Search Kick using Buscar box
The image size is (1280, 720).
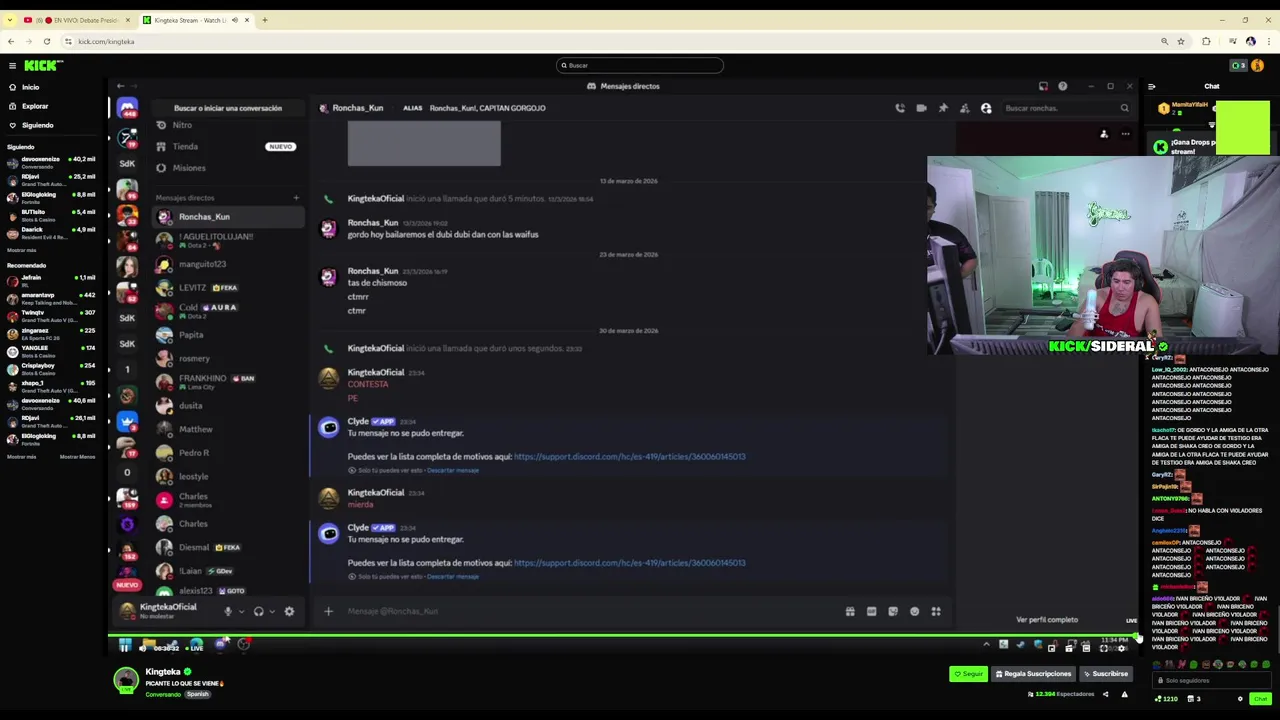coord(640,65)
